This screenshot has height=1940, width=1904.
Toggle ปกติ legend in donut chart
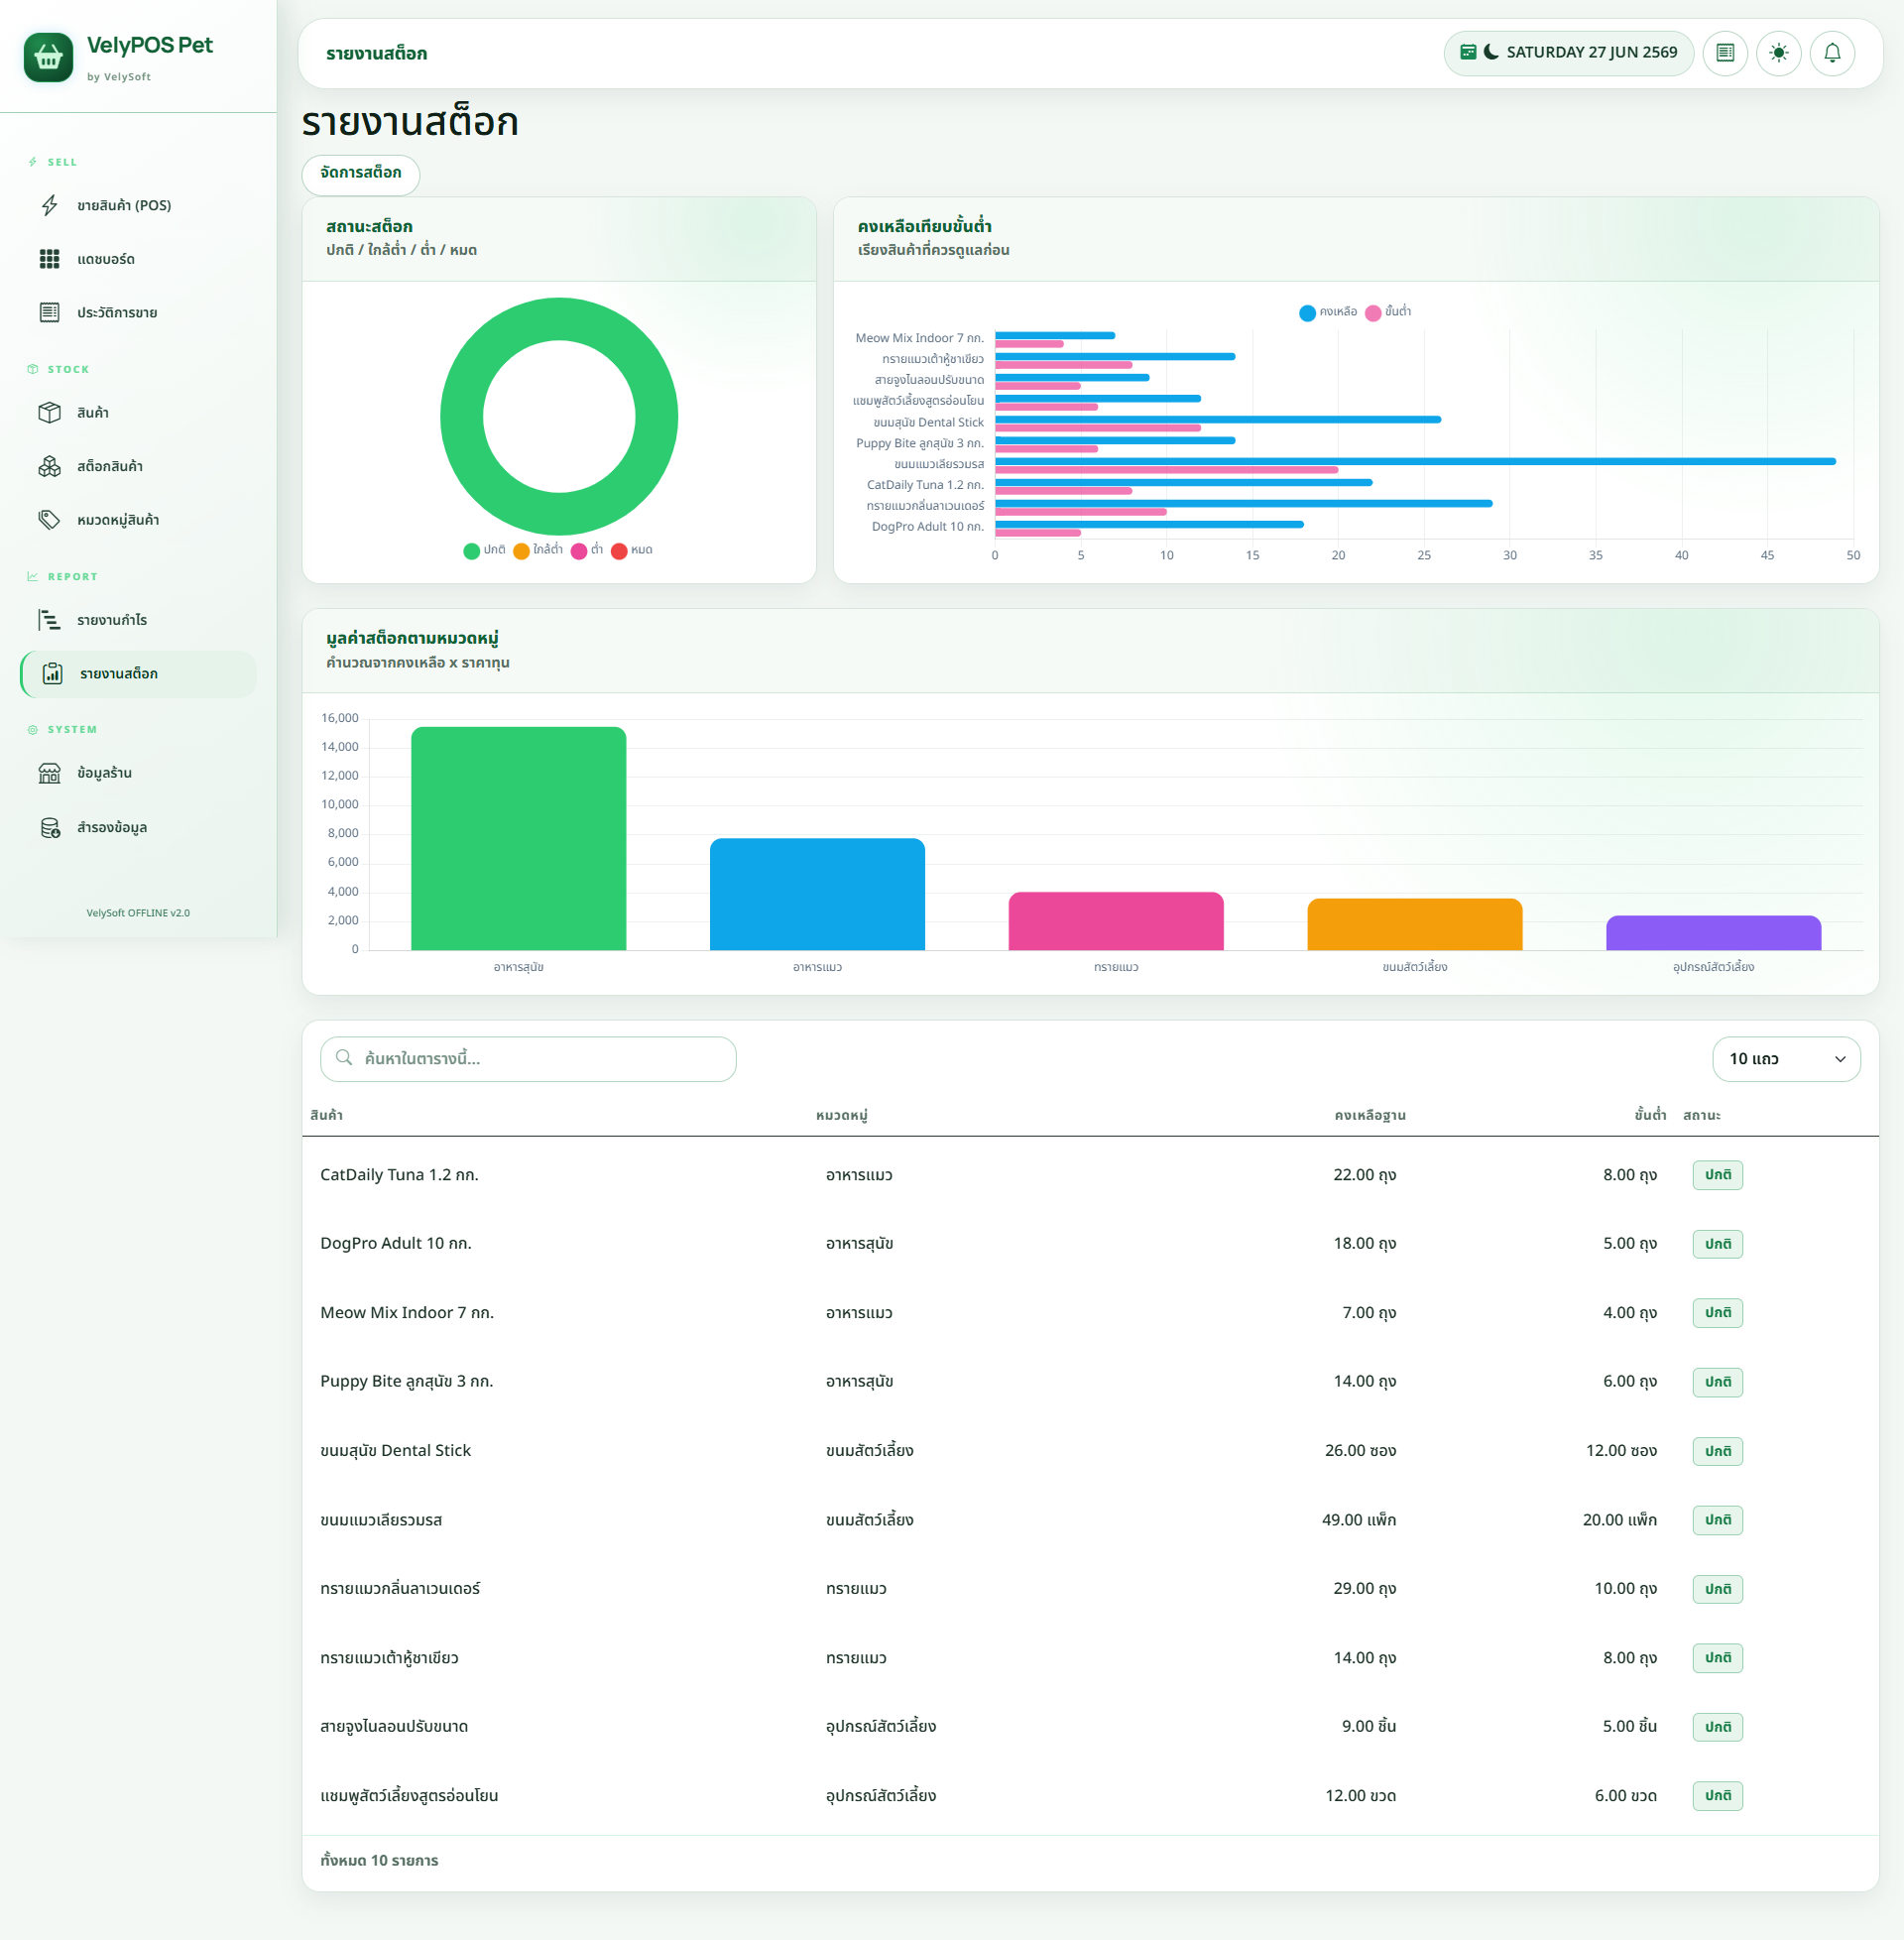tap(484, 550)
